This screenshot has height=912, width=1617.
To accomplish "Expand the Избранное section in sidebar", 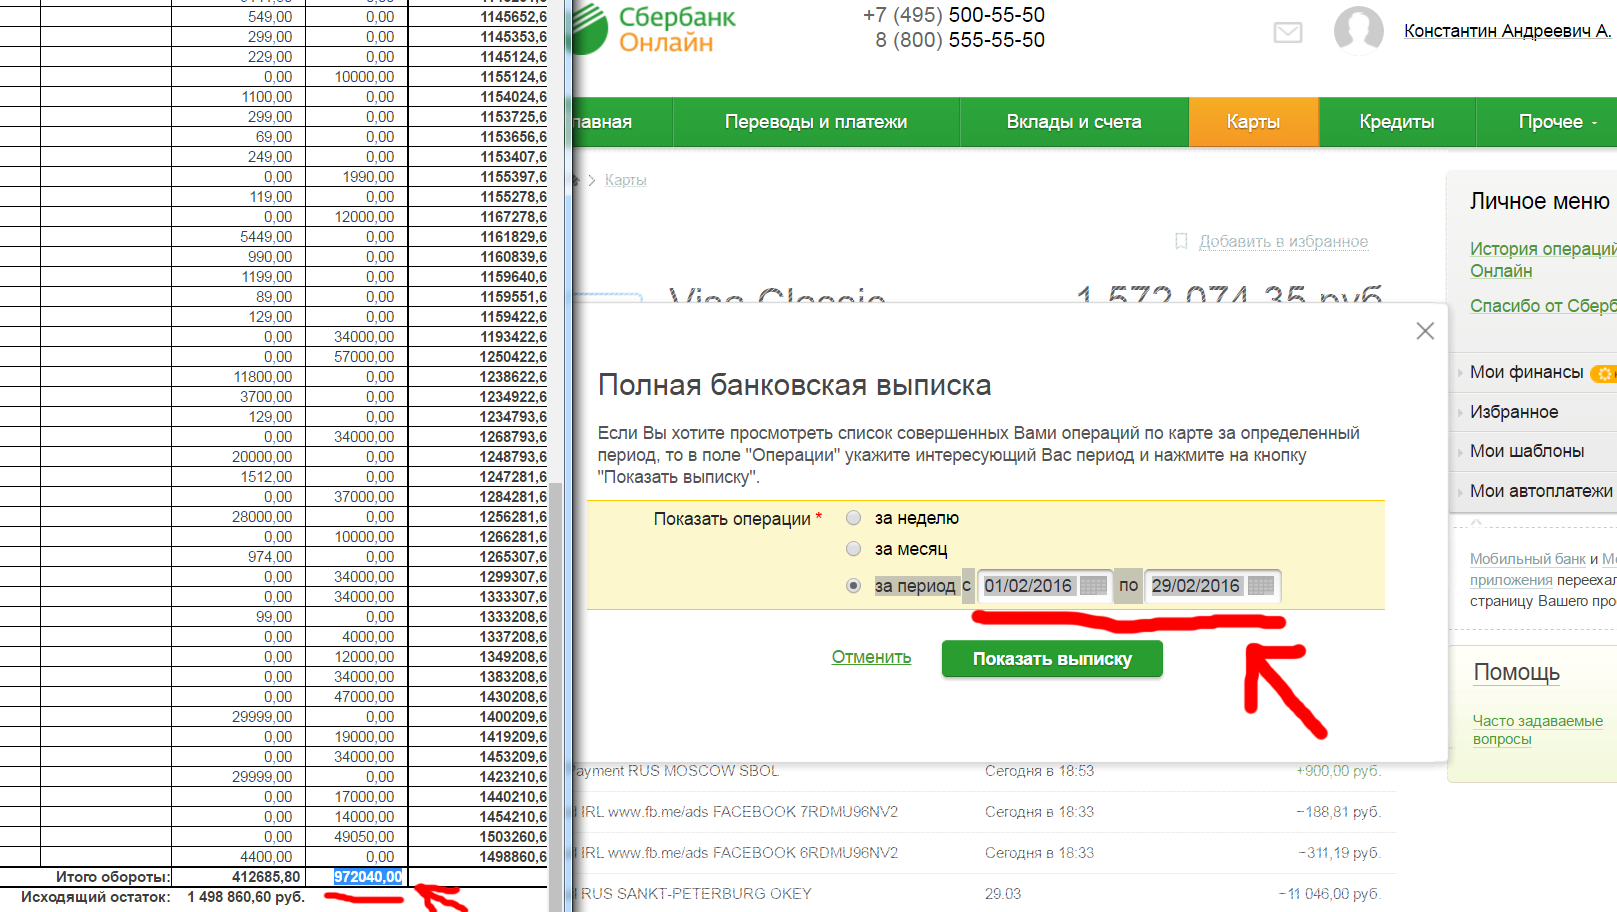I will pos(1513,412).
